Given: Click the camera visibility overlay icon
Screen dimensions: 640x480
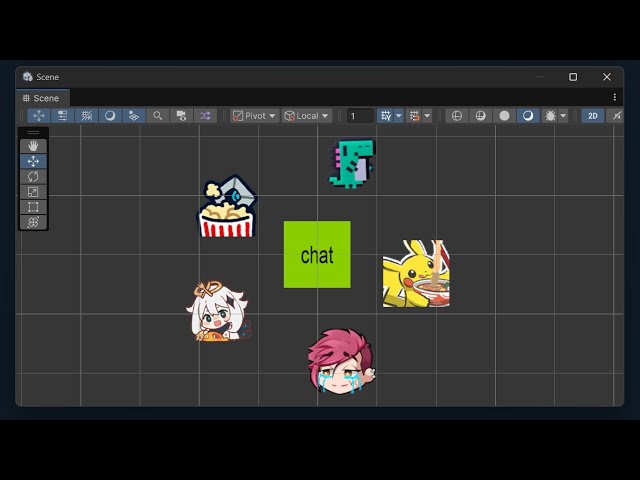Looking at the screenshot, I should click(x=181, y=116).
